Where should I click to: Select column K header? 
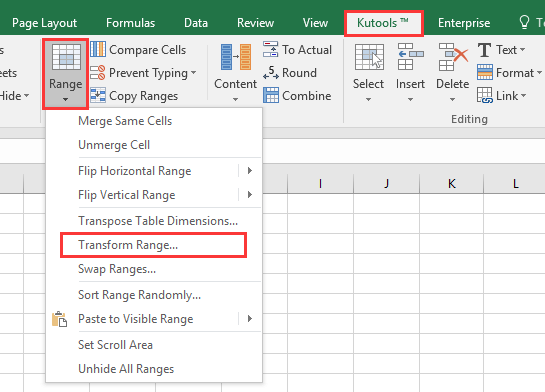point(452,183)
